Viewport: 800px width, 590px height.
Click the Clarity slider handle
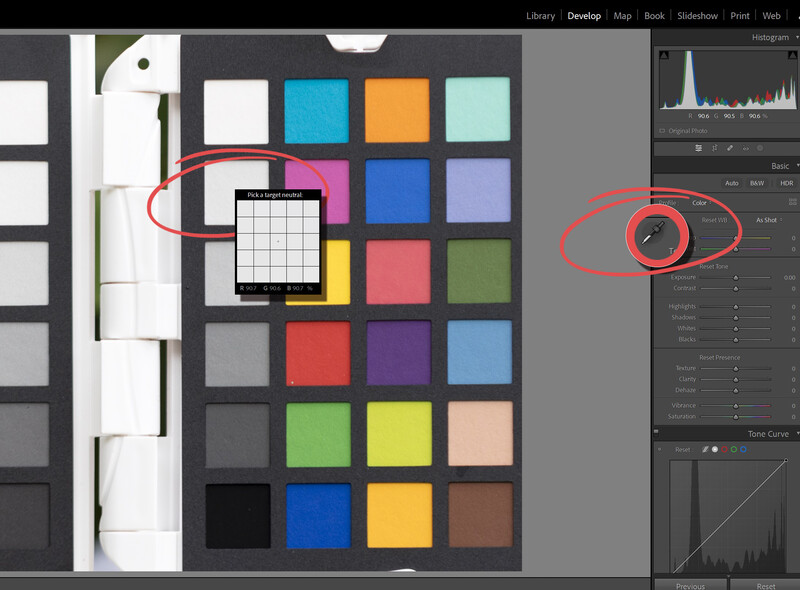pos(736,379)
